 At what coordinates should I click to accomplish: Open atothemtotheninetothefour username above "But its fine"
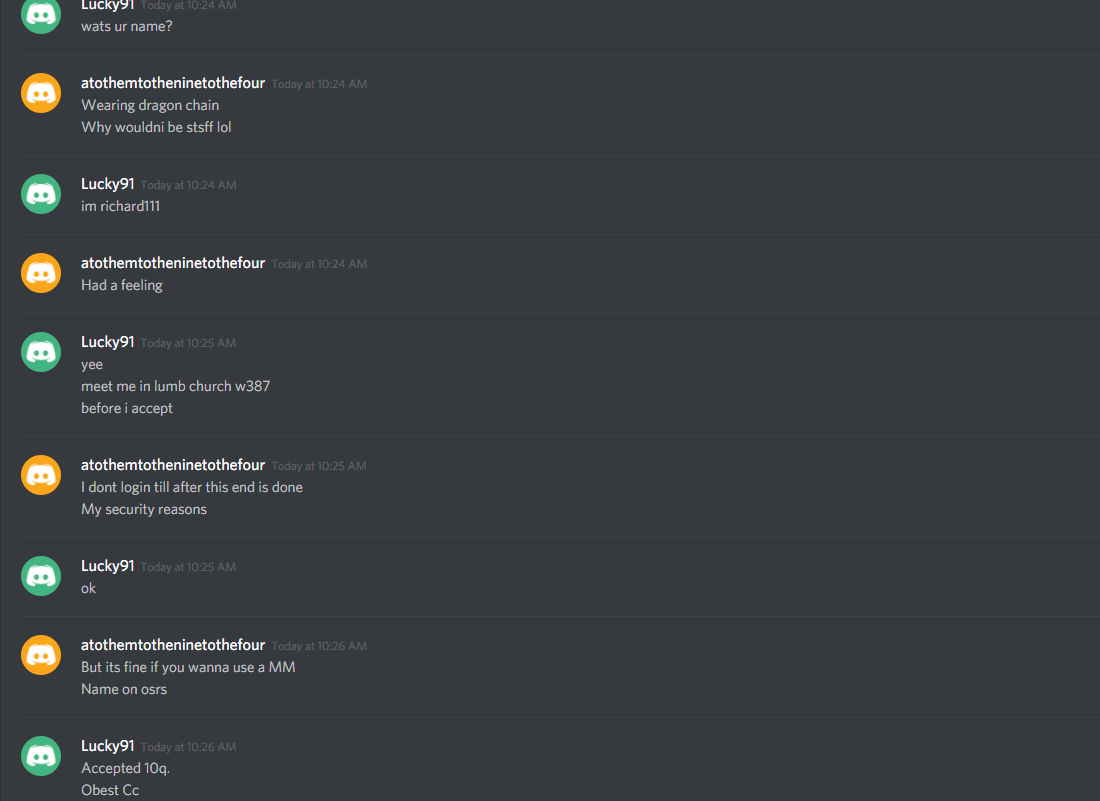173,645
